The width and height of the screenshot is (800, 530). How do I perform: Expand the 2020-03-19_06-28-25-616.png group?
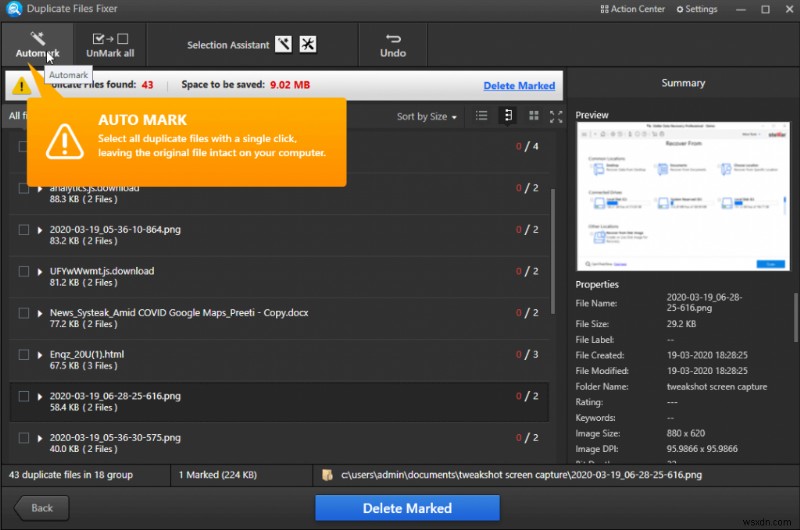click(x=40, y=397)
